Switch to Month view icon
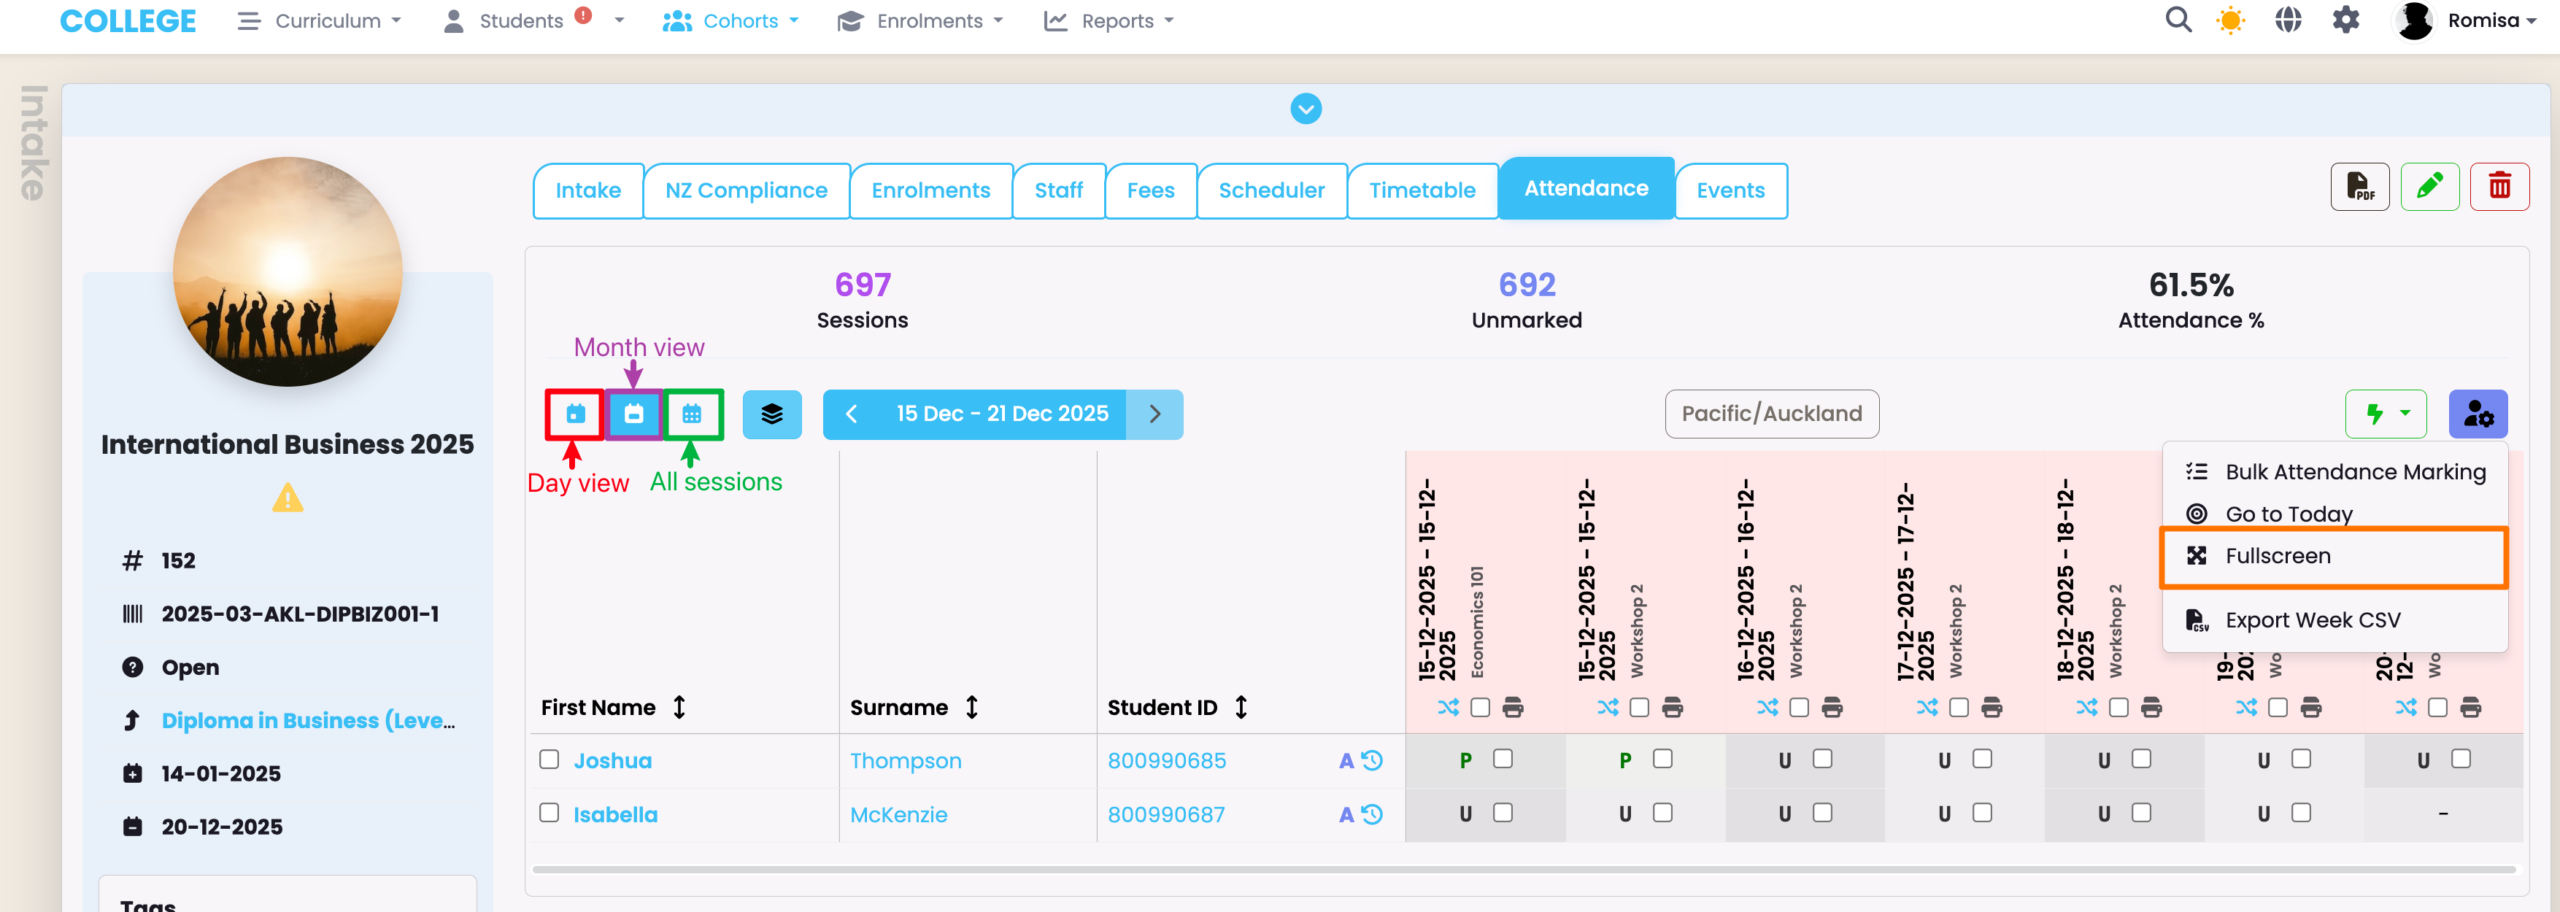Viewport: 2560px width, 912px height. click(x=634, y=414)
